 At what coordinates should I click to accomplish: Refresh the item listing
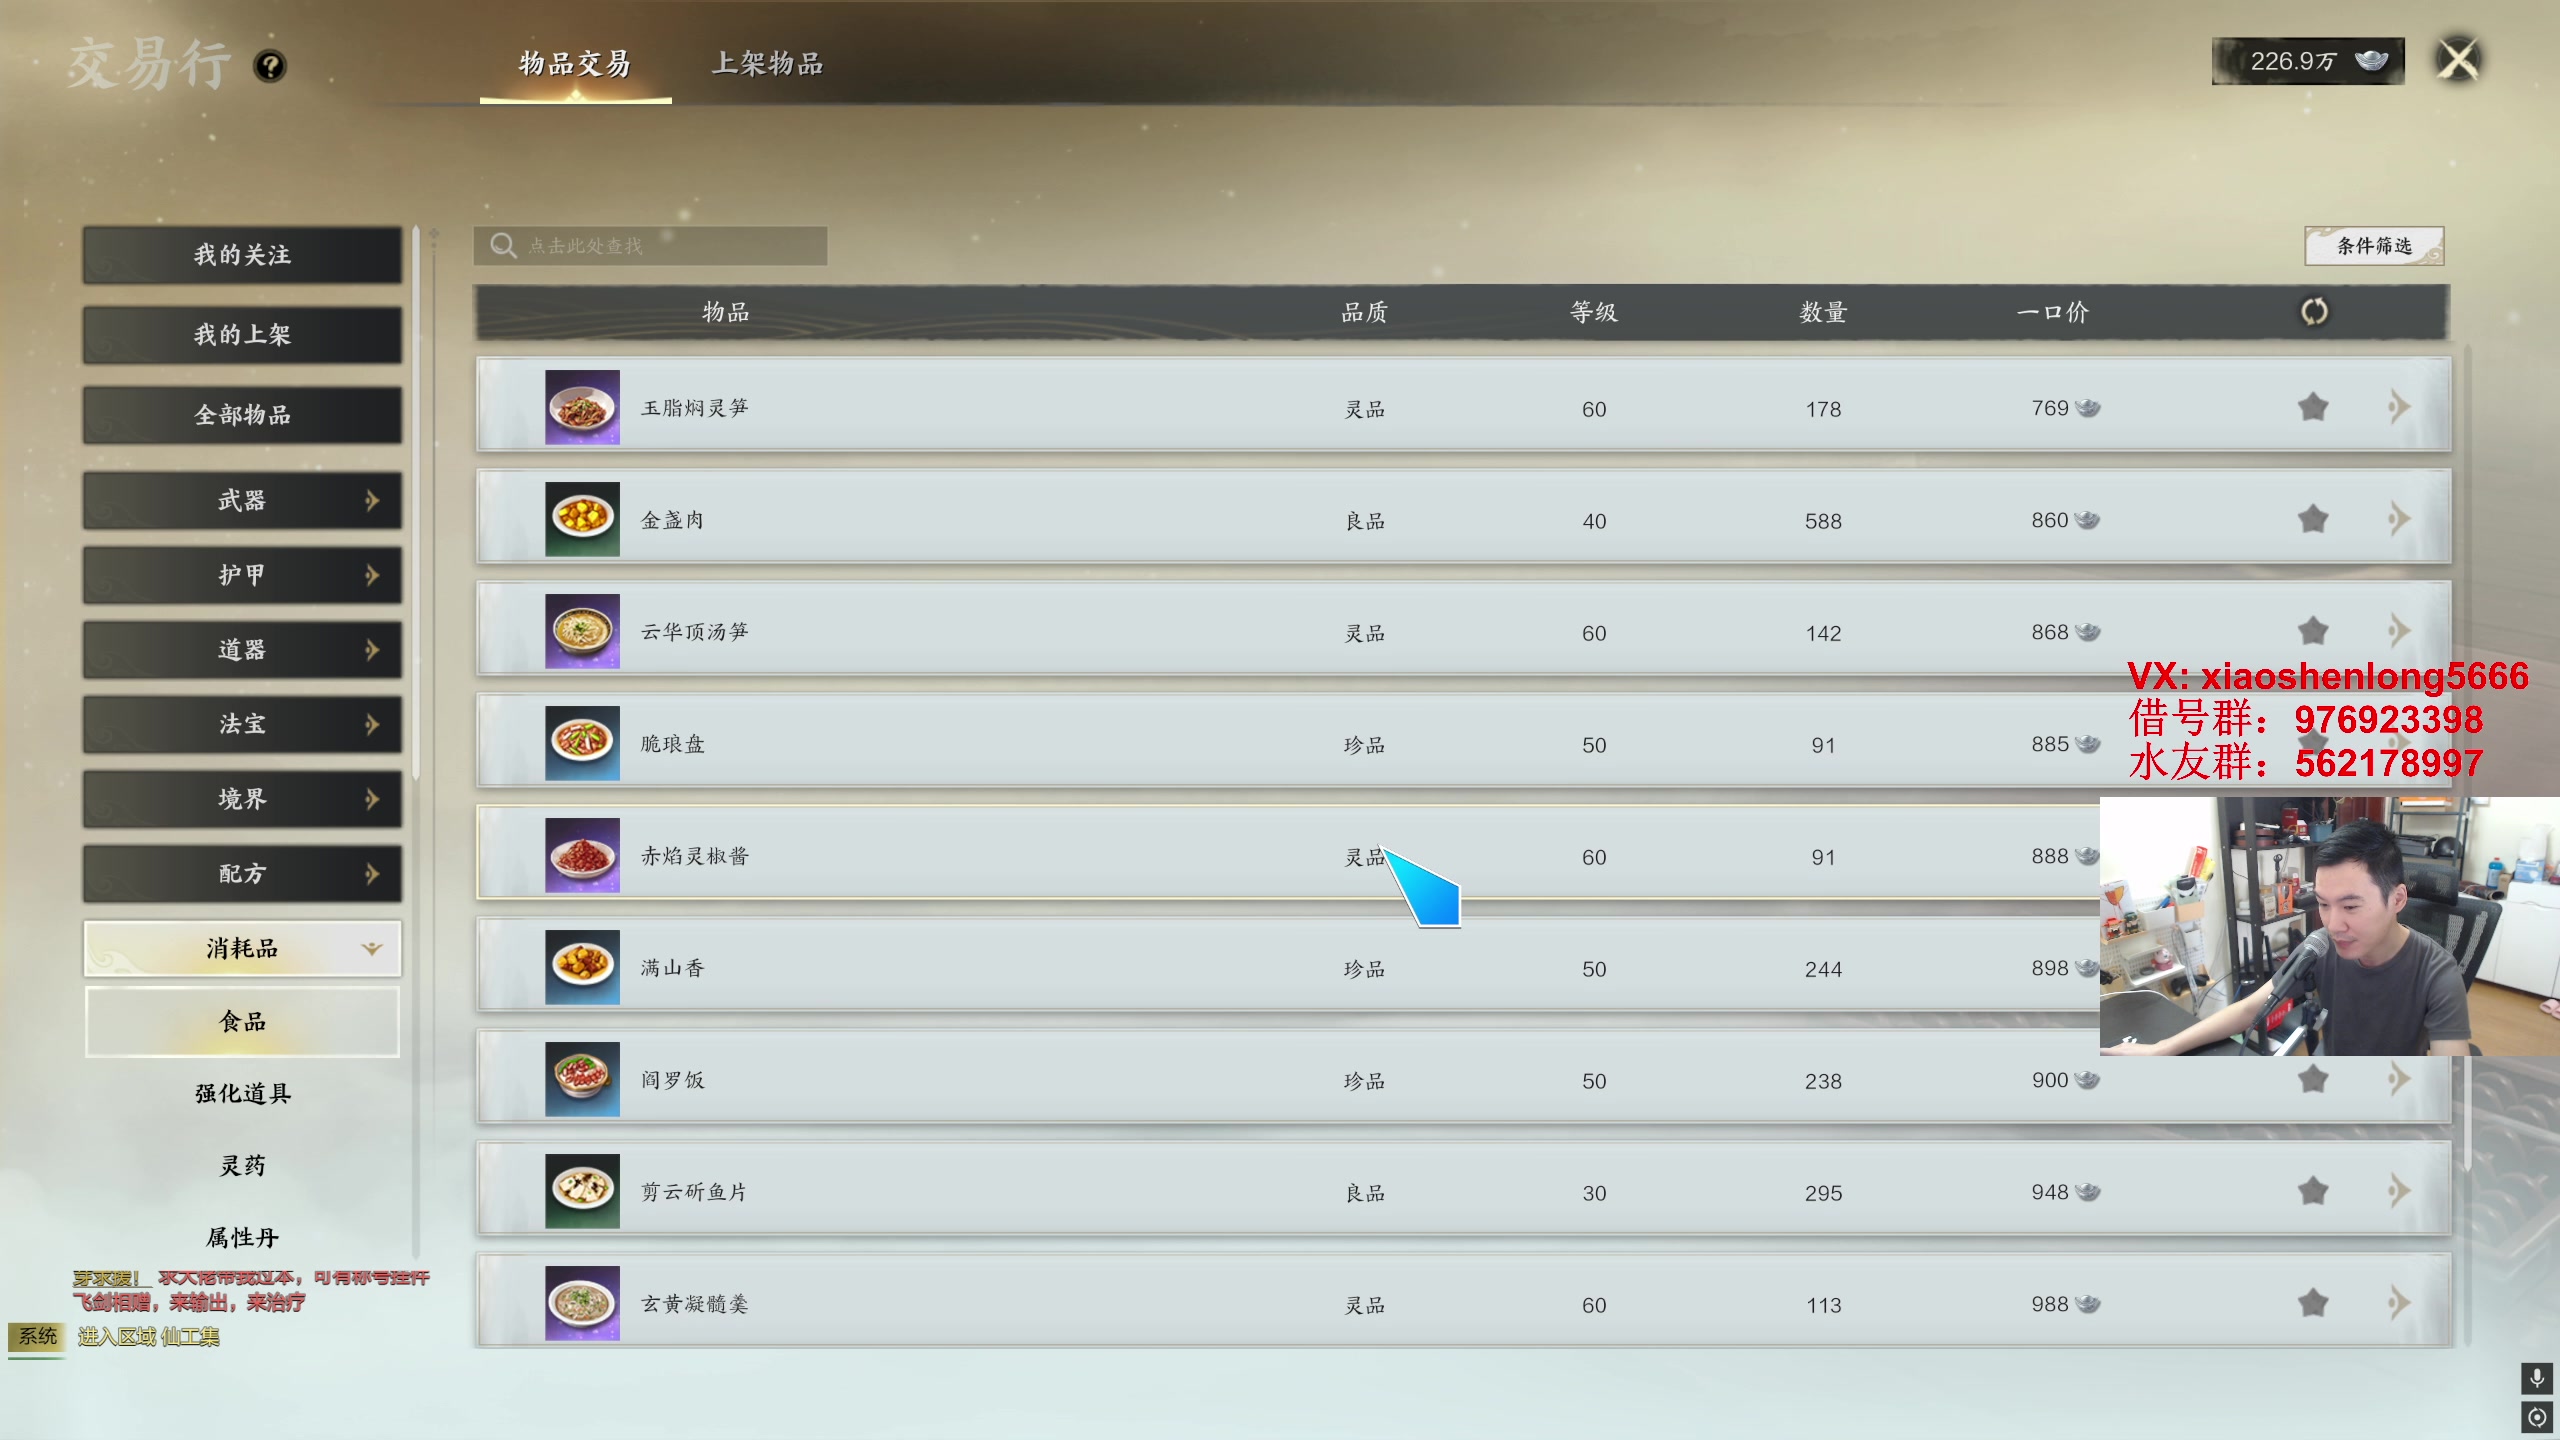click(x=2314, y=312)
